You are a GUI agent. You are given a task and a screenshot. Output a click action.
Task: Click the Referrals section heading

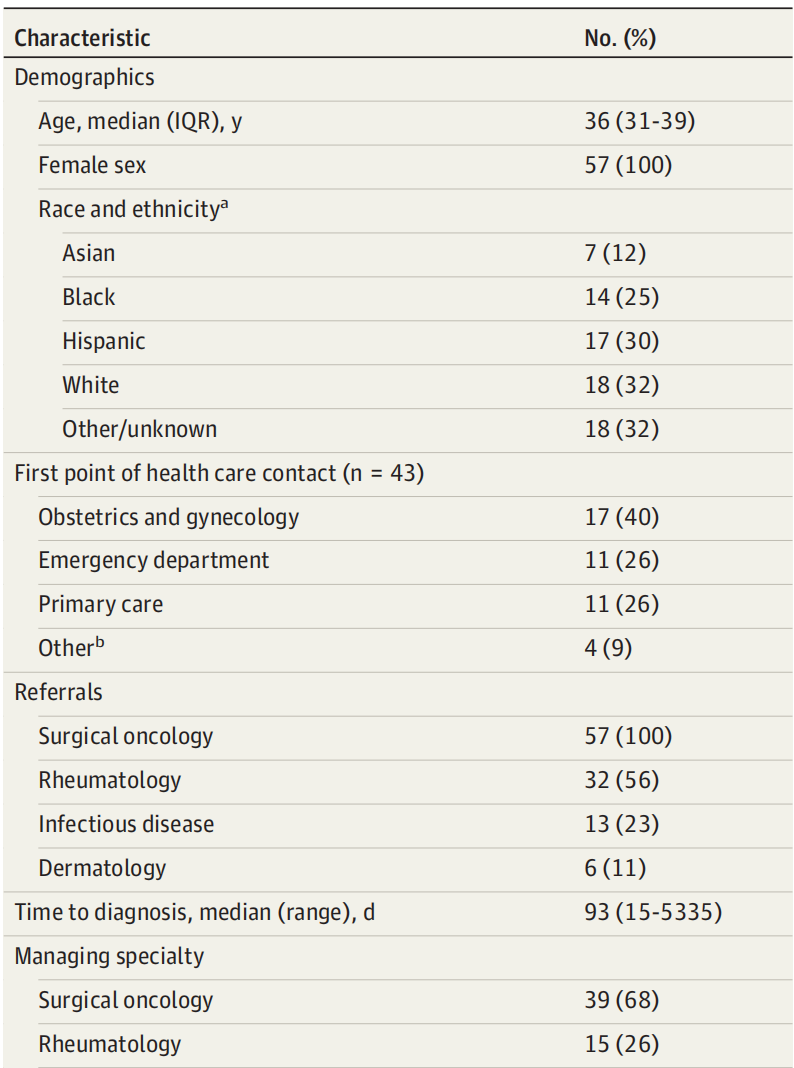coord(59,693)
